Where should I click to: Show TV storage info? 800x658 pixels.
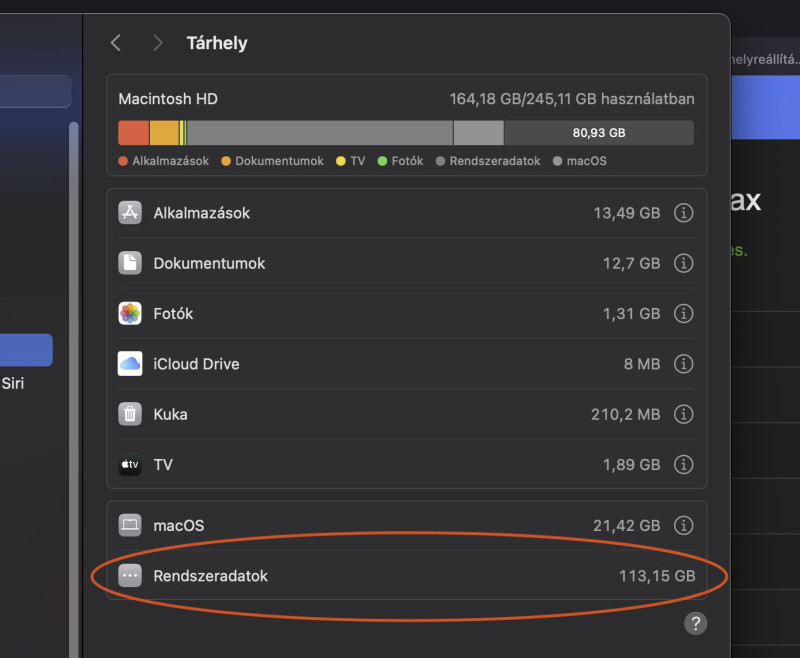pos(683,465)
